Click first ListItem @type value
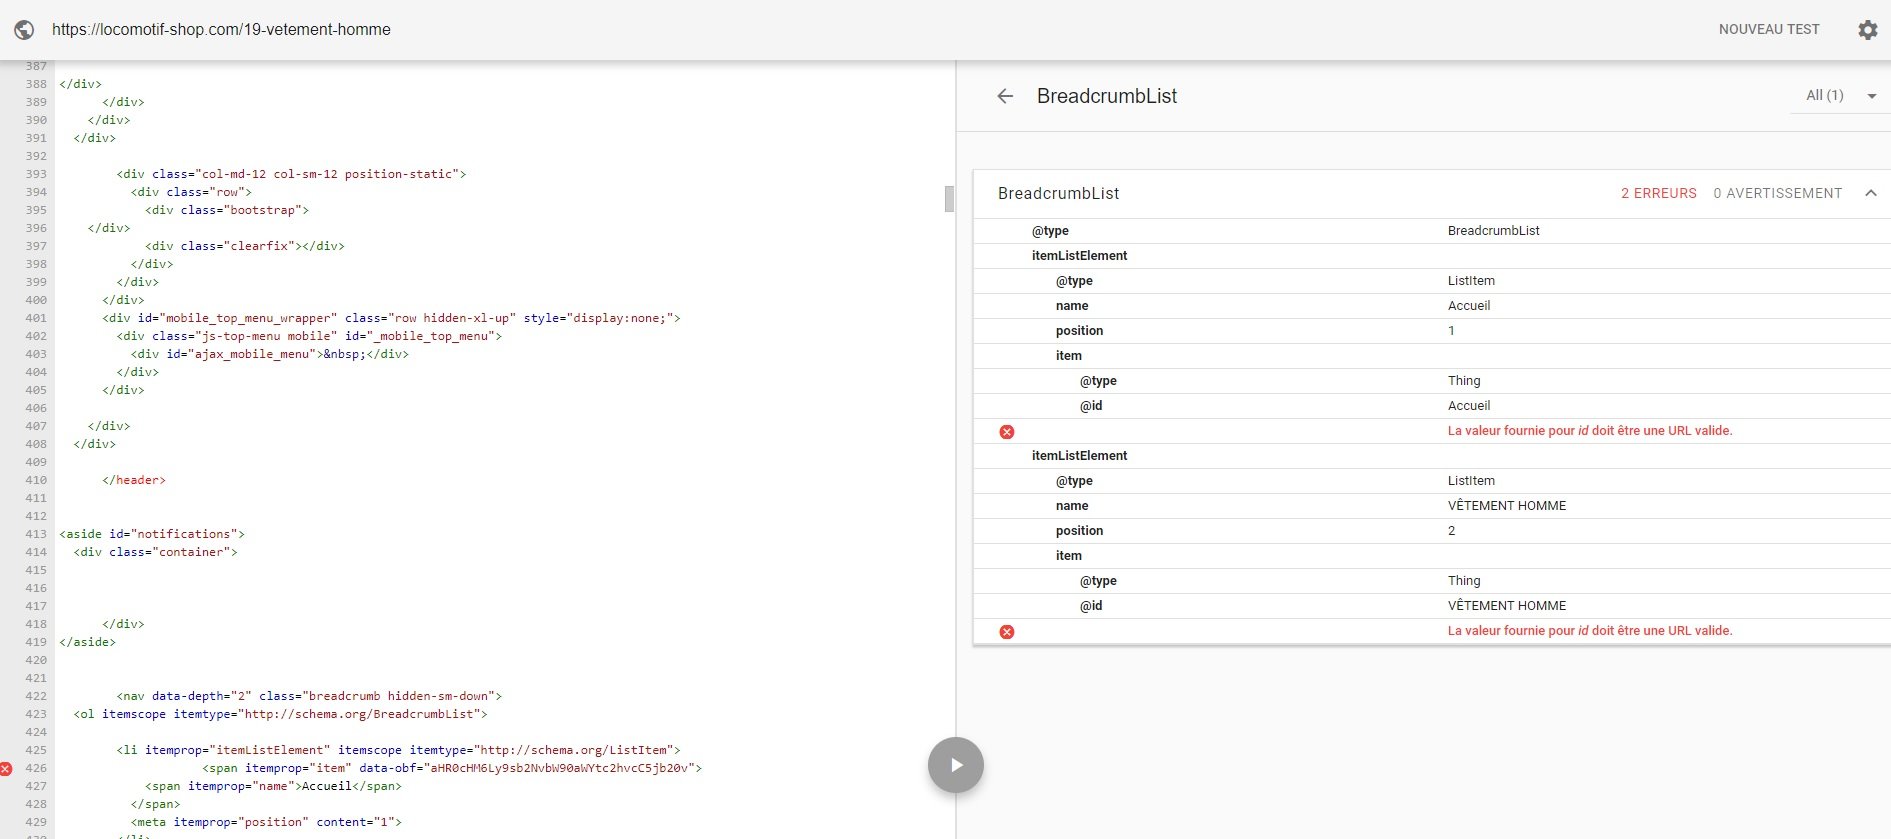 (1471, 281)
